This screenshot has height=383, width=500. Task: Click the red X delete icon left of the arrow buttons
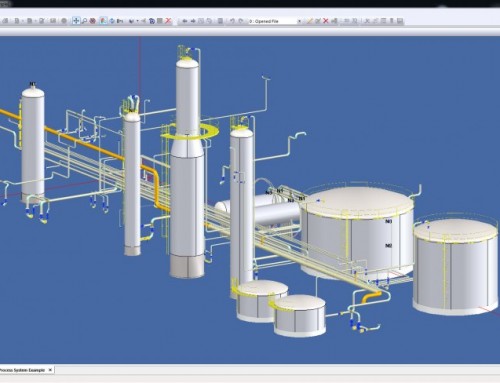168,21
